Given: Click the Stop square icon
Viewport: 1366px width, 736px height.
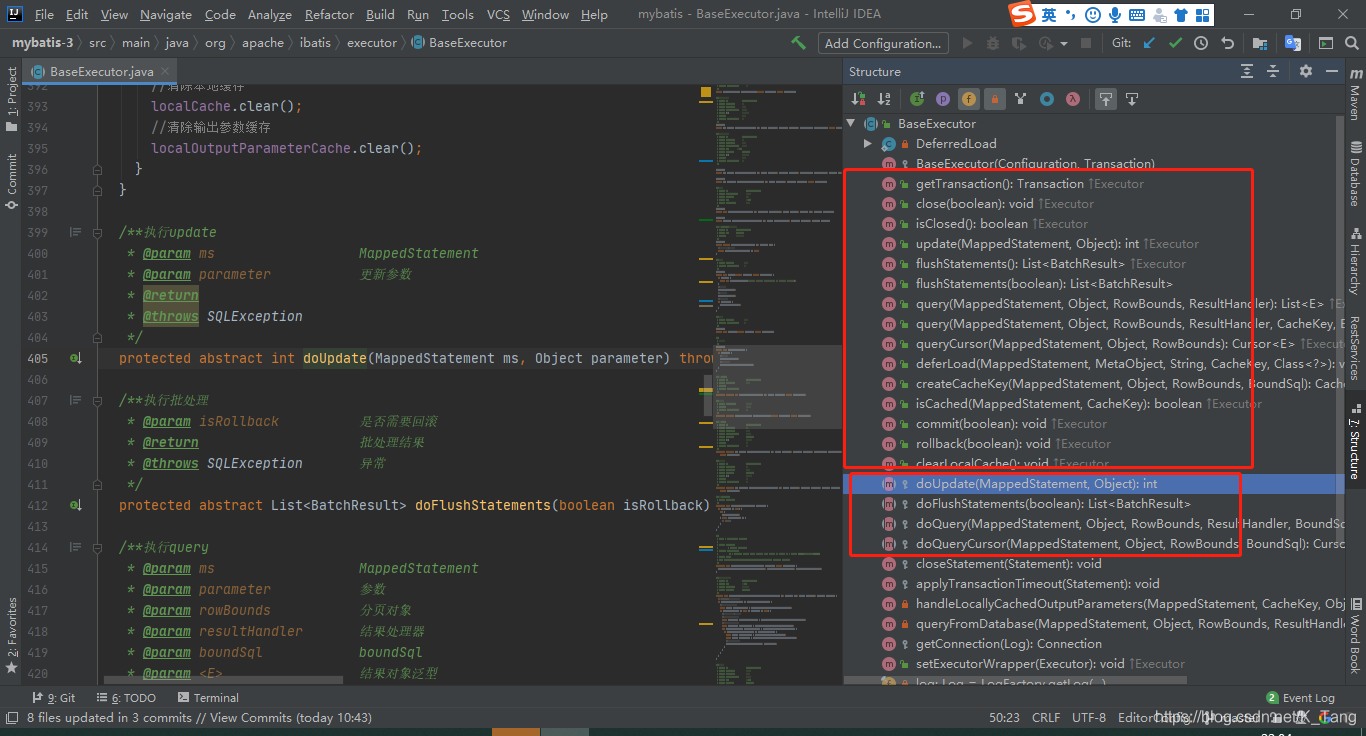Looking at the screenshot, I should 1086,43.
